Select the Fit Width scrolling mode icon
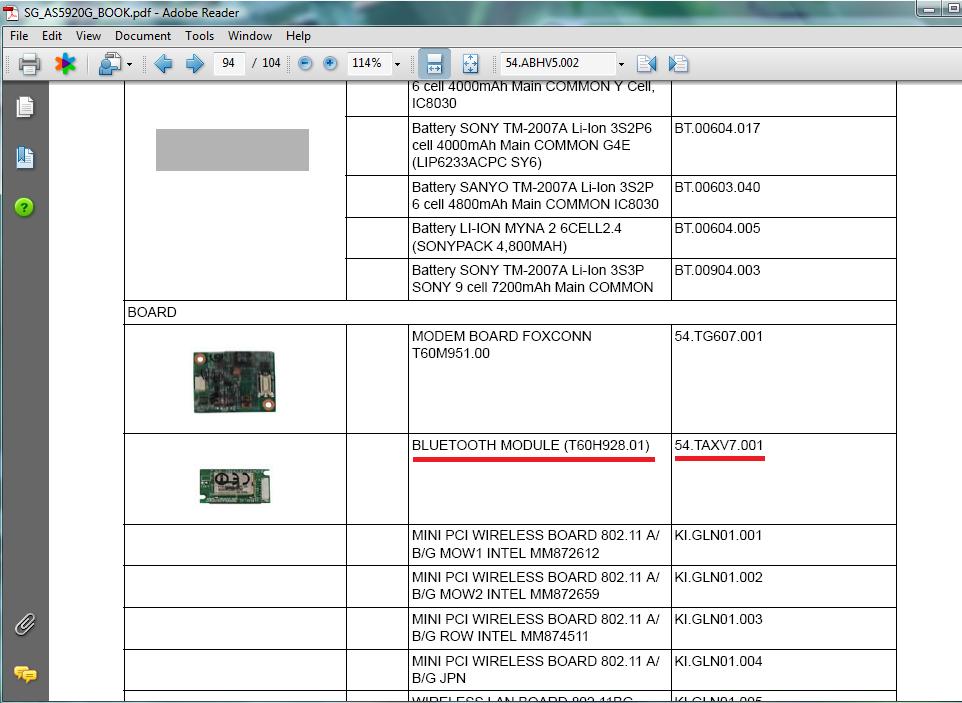Viewport: 962px width, 703px height. 434,63
